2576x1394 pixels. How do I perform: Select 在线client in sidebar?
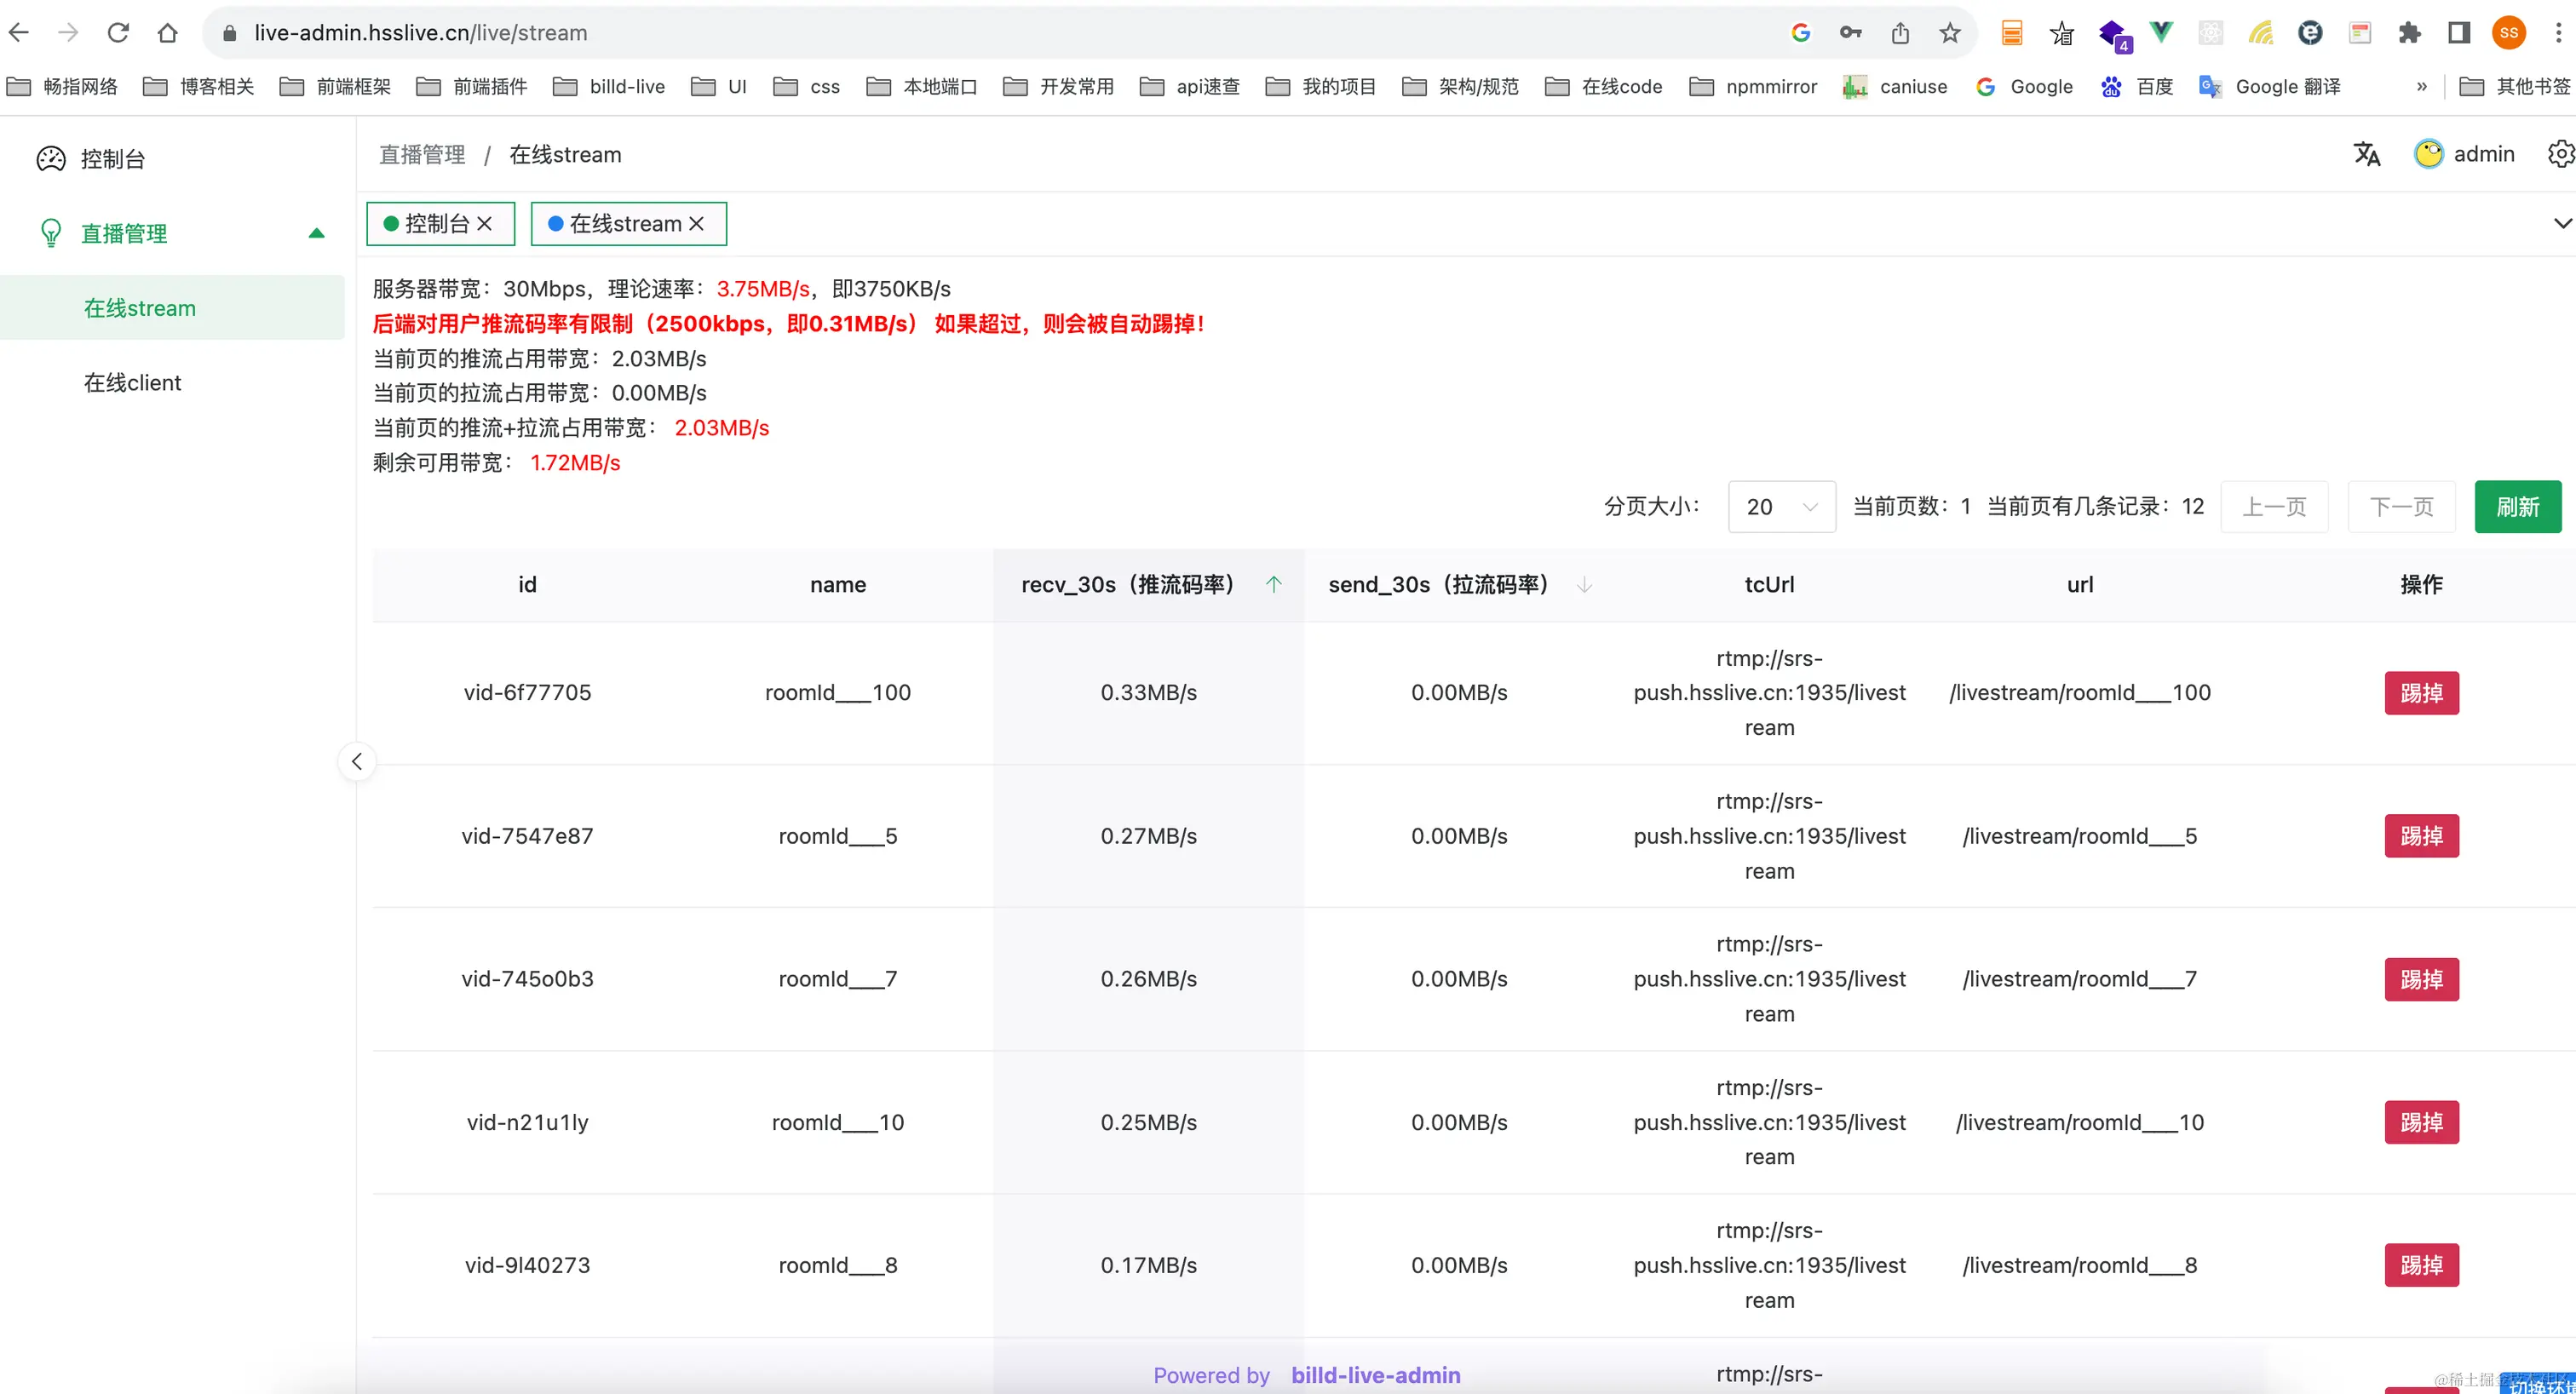click(x=172, y=383)
